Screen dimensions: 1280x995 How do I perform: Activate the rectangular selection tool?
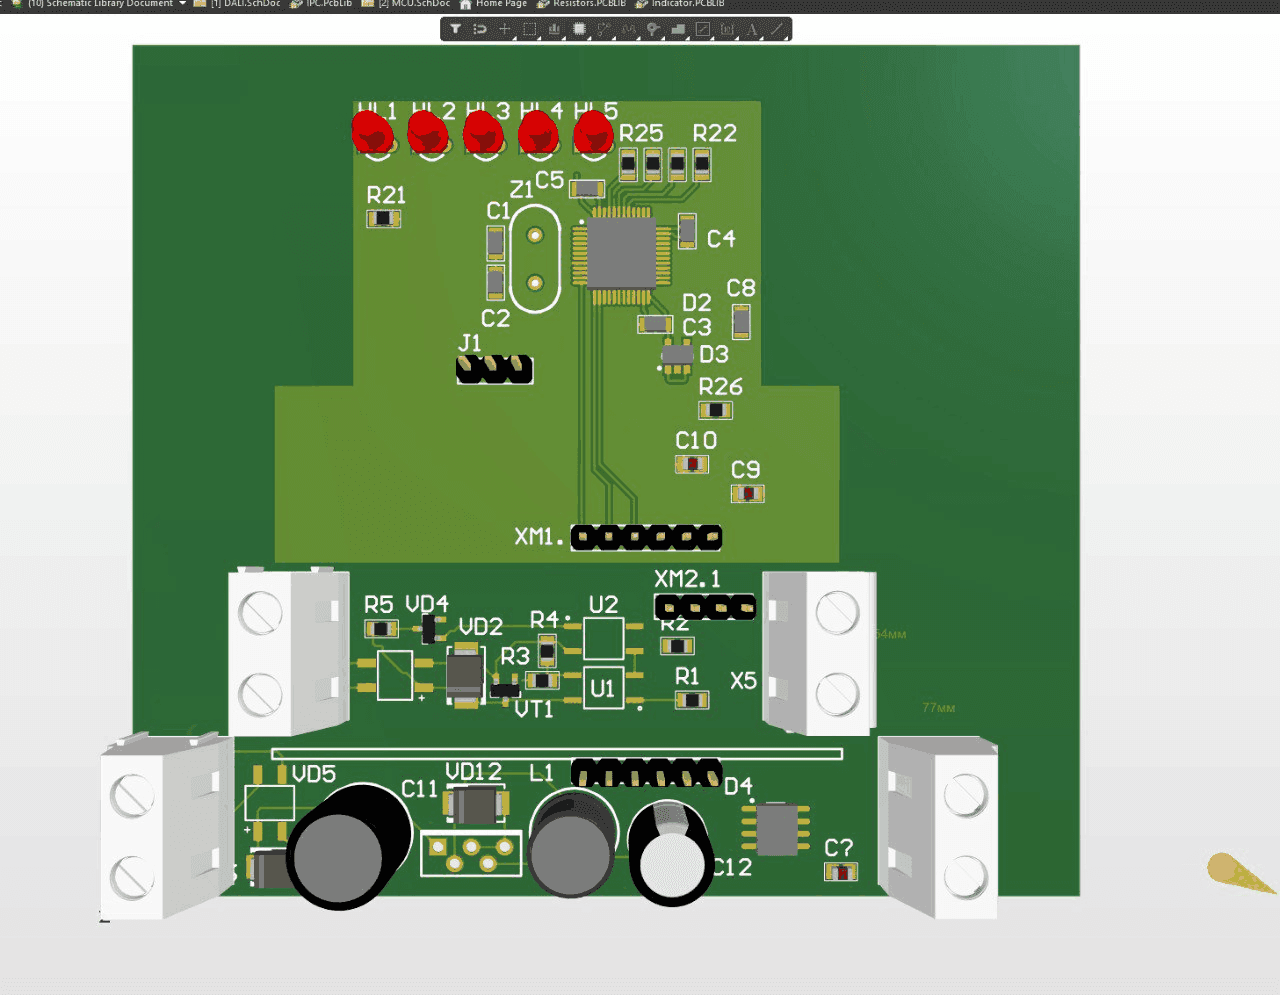tap(530, 29)
